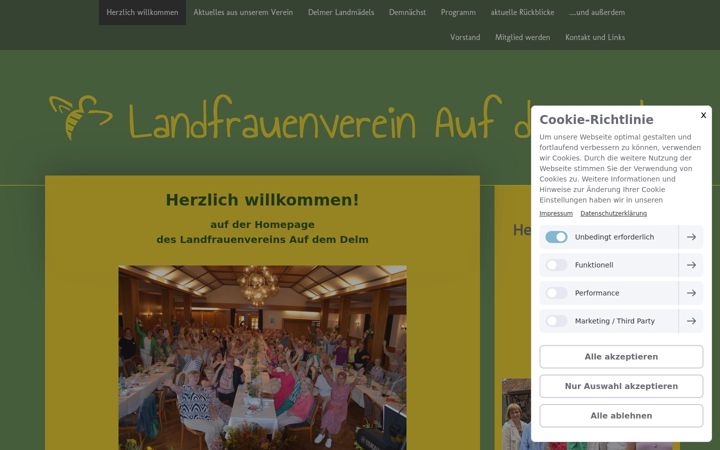Click the Performance label text
The image size is (720, 450).
(596, 293)
